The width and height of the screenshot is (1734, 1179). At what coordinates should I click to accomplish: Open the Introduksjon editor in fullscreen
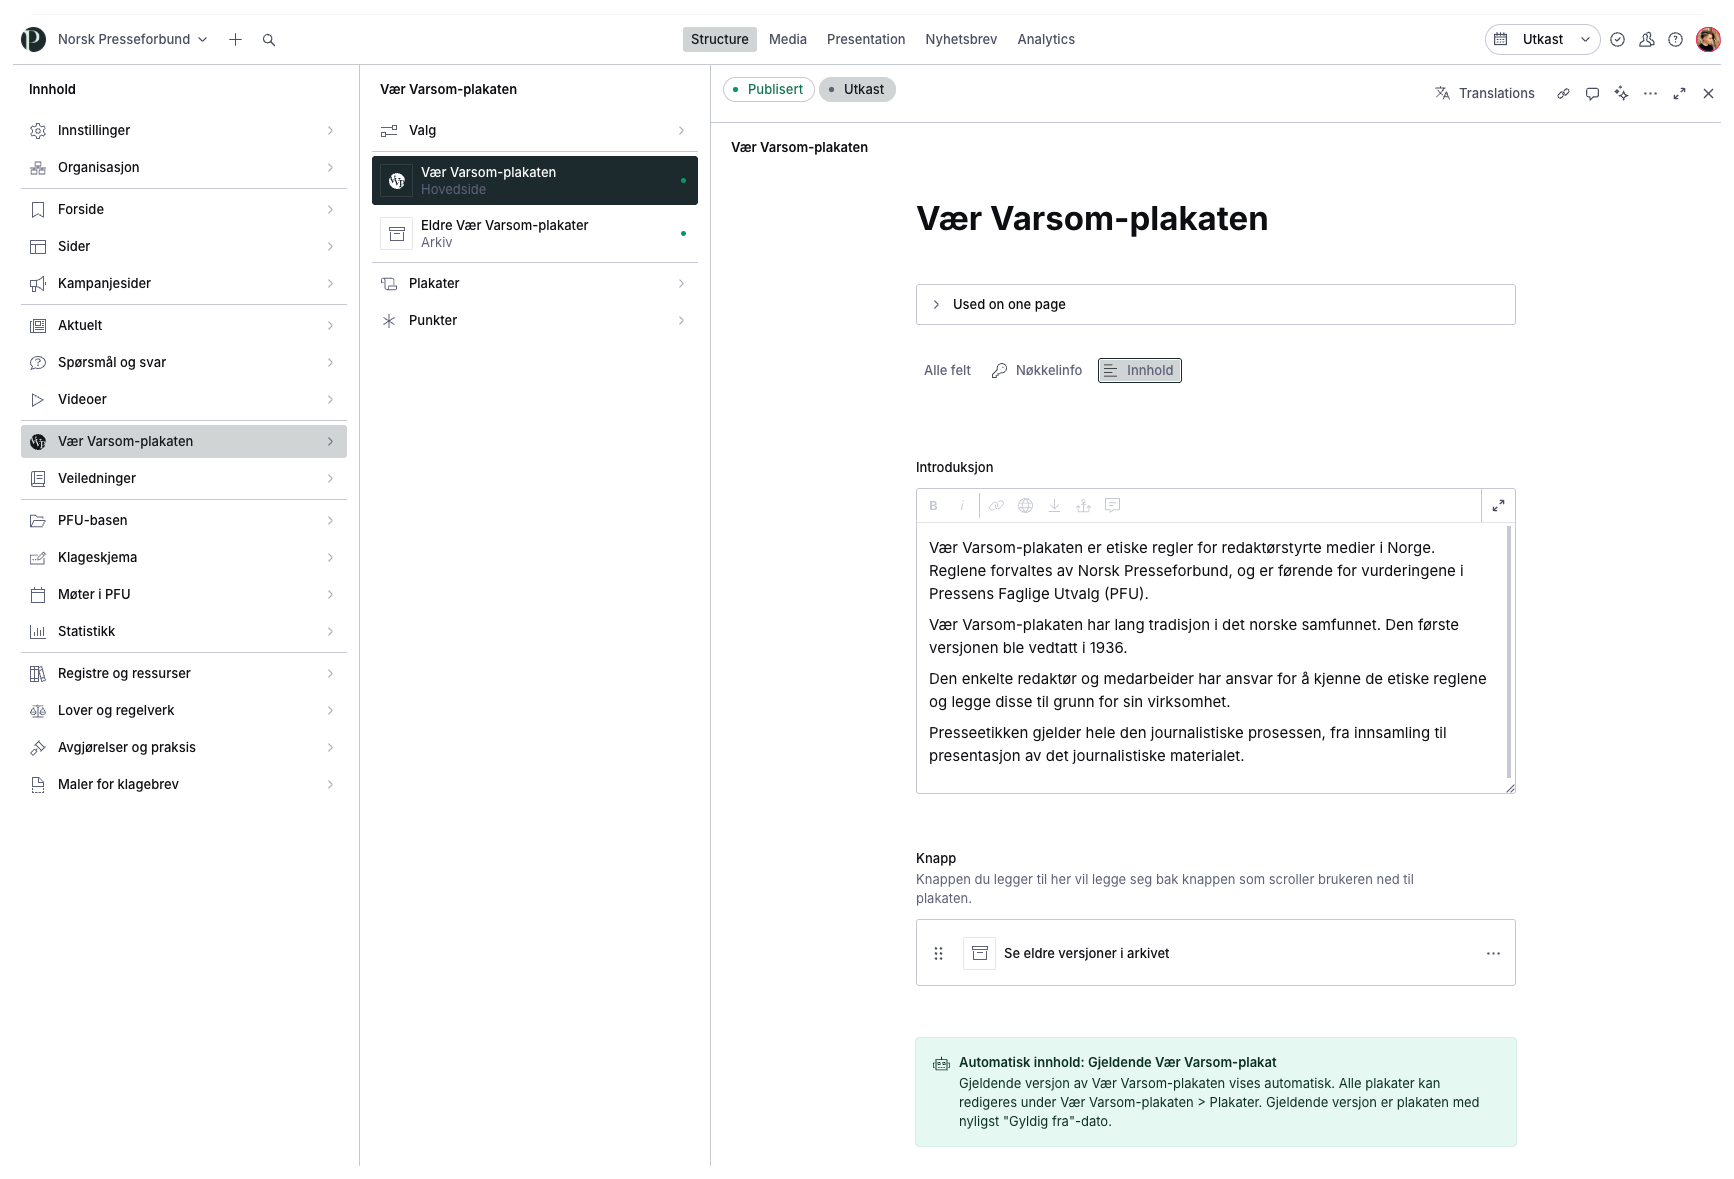coord(1498,506)
